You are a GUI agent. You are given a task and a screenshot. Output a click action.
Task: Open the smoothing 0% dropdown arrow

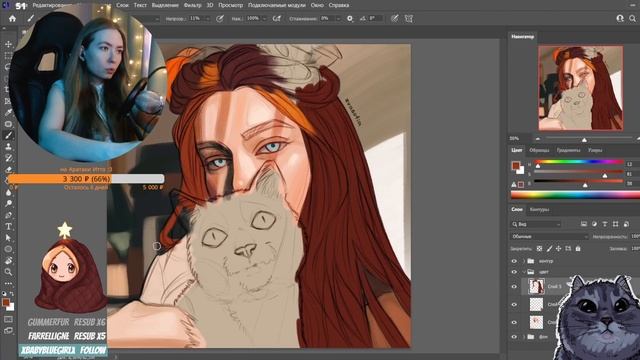click(338, 19)
